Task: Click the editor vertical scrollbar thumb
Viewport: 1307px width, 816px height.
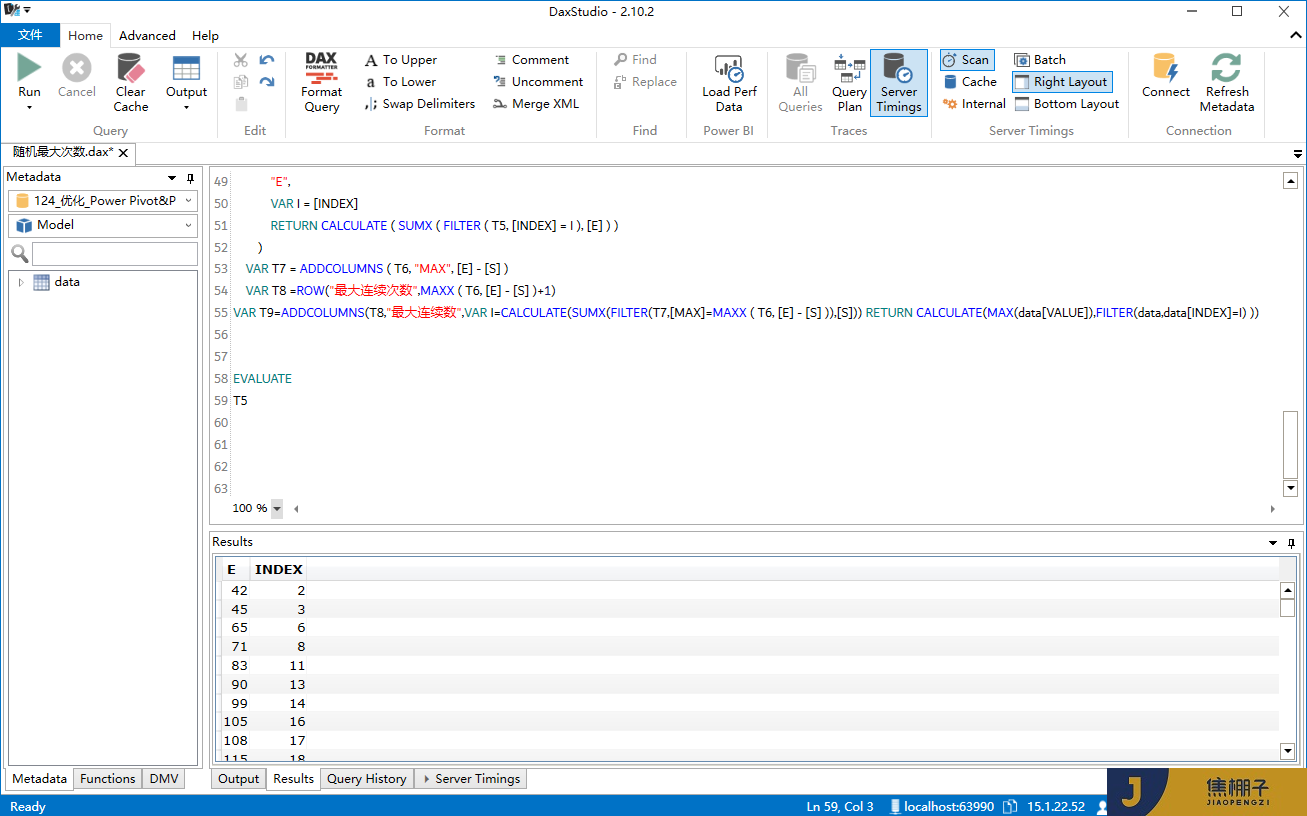Action: [1291, 444]
